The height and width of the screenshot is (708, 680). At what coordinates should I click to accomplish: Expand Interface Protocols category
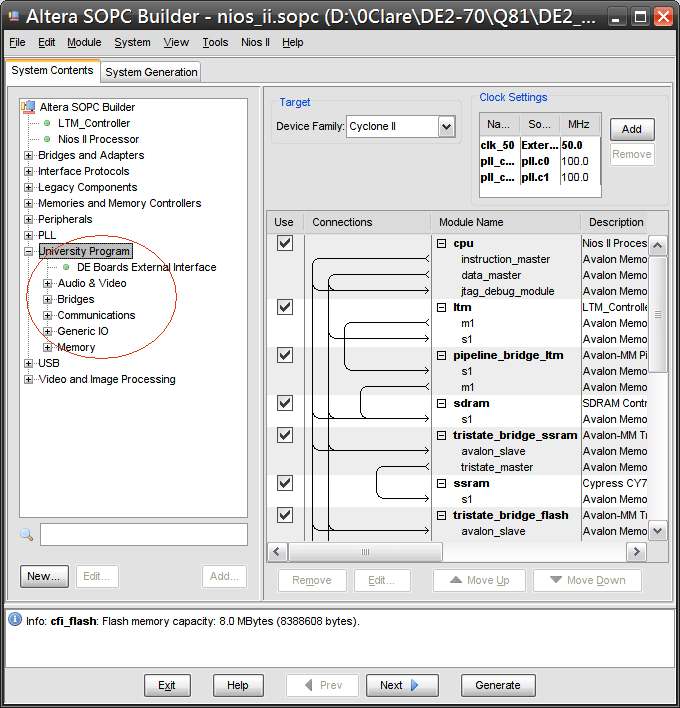28,172
